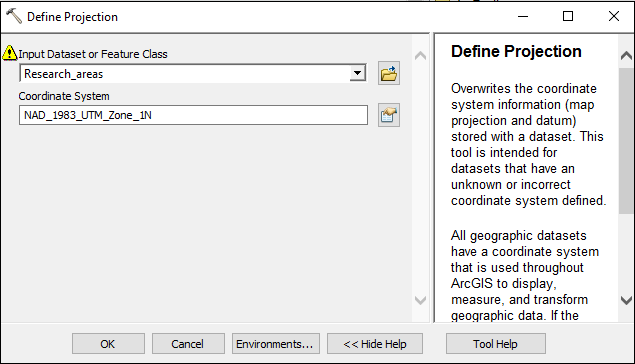The height and width of the screenshot is (364, 635).
Task: Click the yellow warning icon beside Input Dataset
Action: coord(9,53)
